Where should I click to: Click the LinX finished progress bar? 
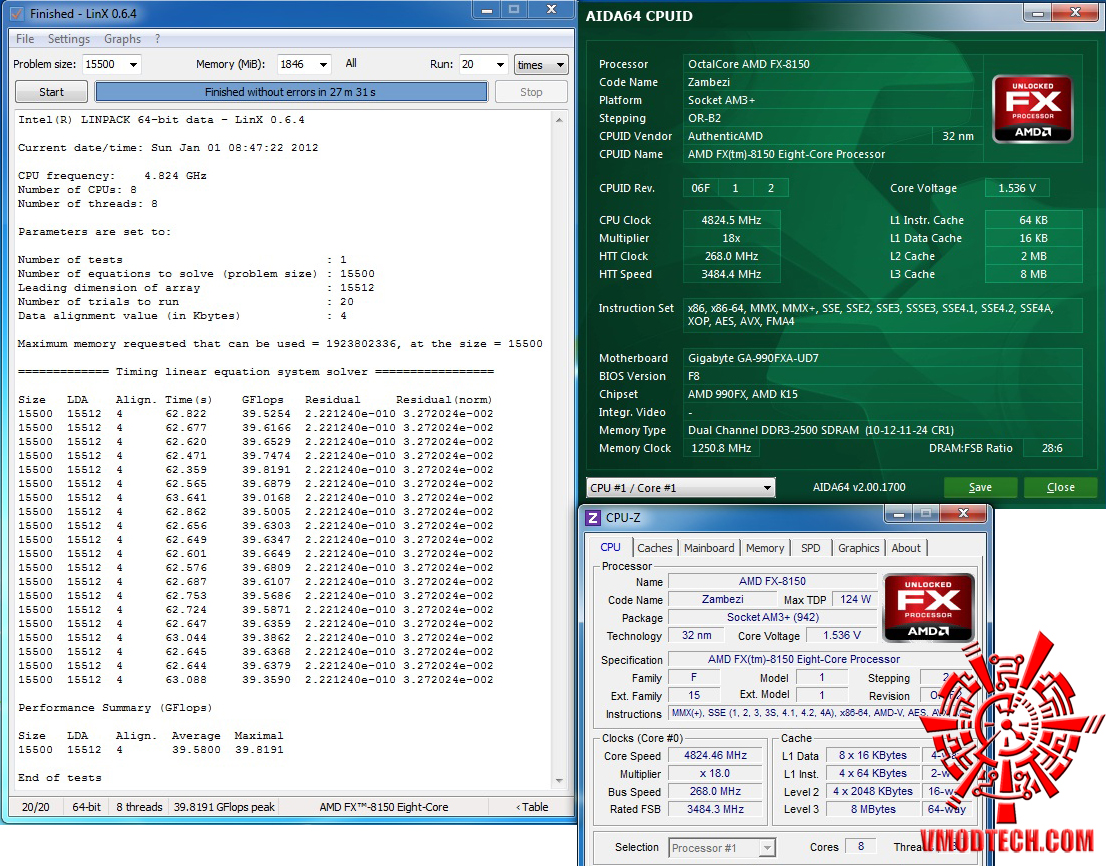[x=291, y=92]
